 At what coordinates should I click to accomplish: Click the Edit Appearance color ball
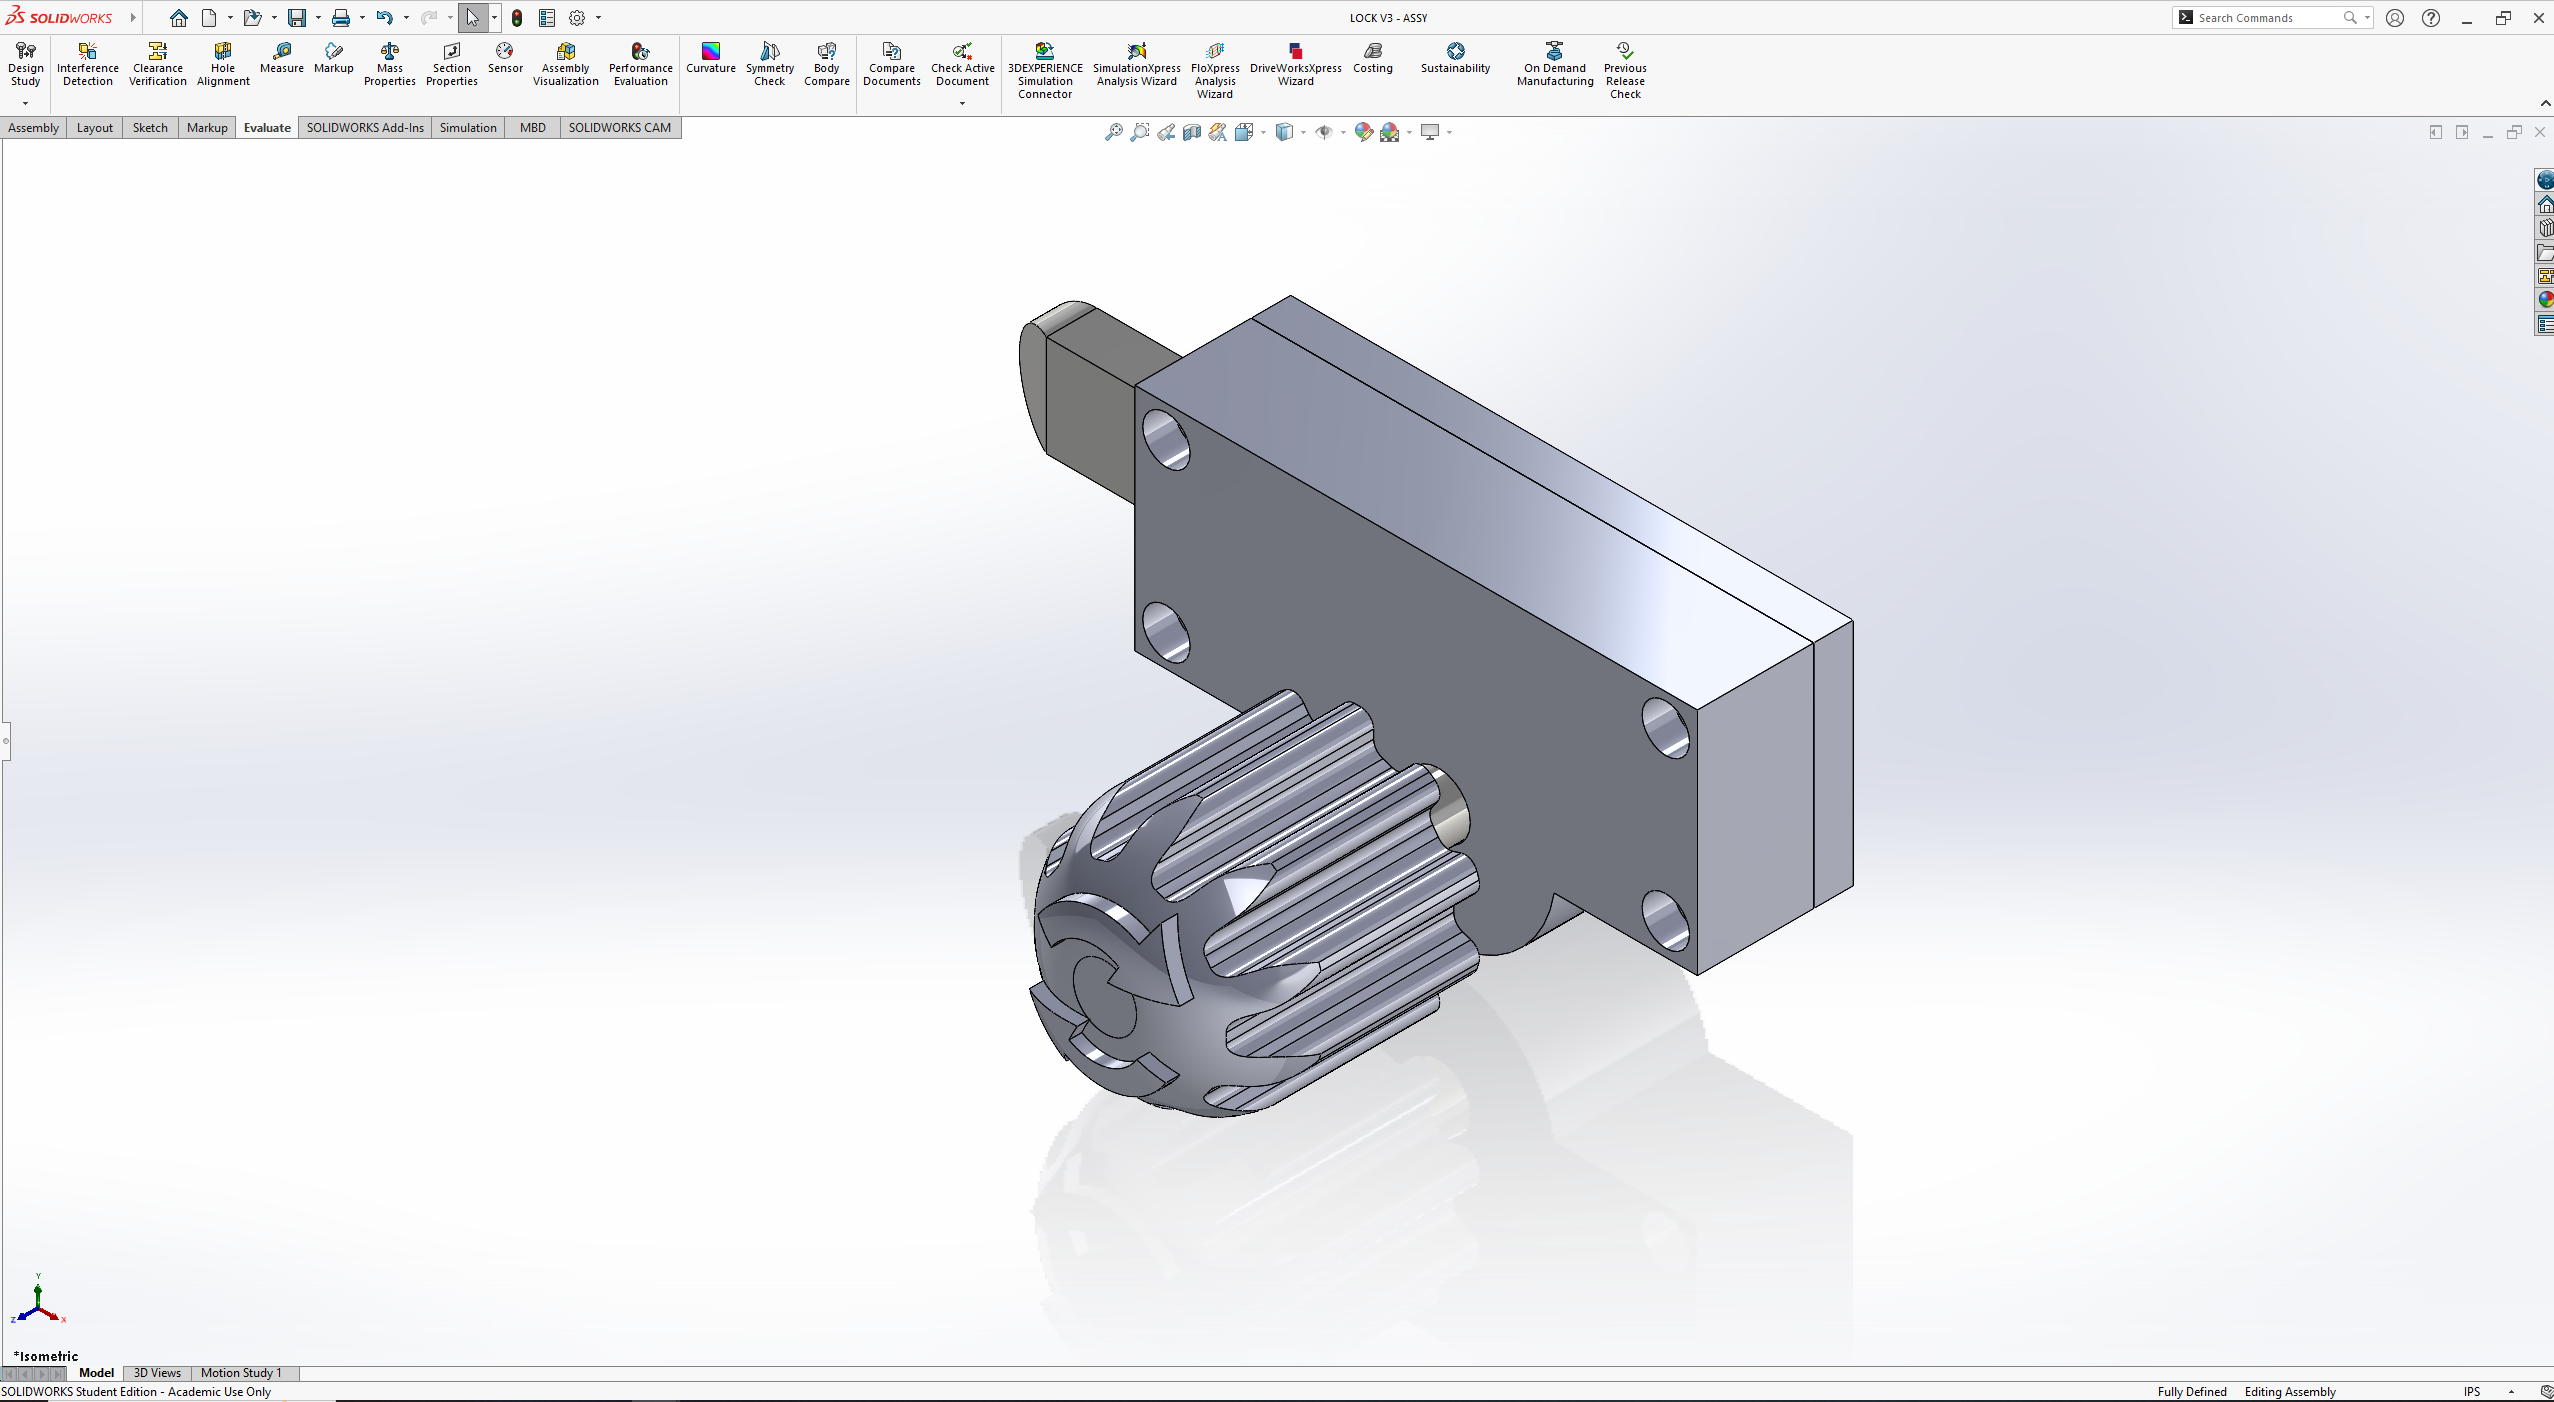[x=1363, y=132]
